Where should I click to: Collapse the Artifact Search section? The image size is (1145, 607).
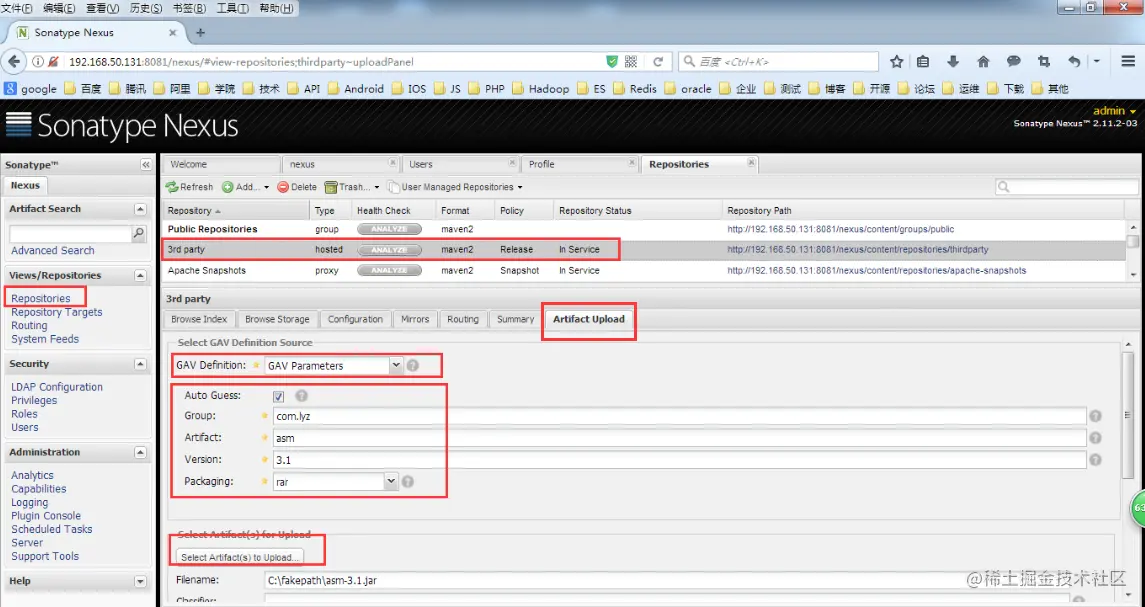(140, 210)
